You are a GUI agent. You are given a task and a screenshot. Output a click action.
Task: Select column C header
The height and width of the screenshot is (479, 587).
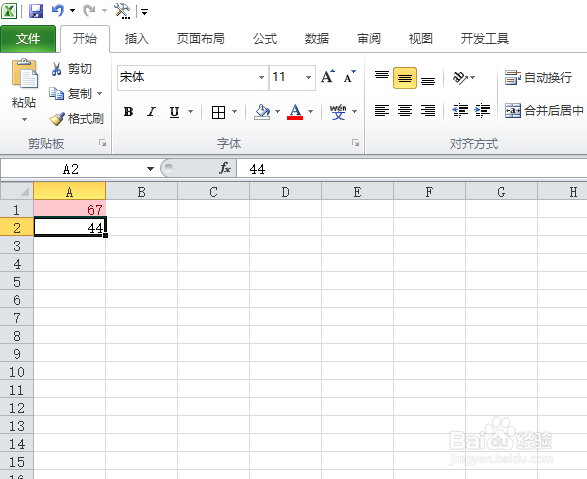(x=213, y=192)
